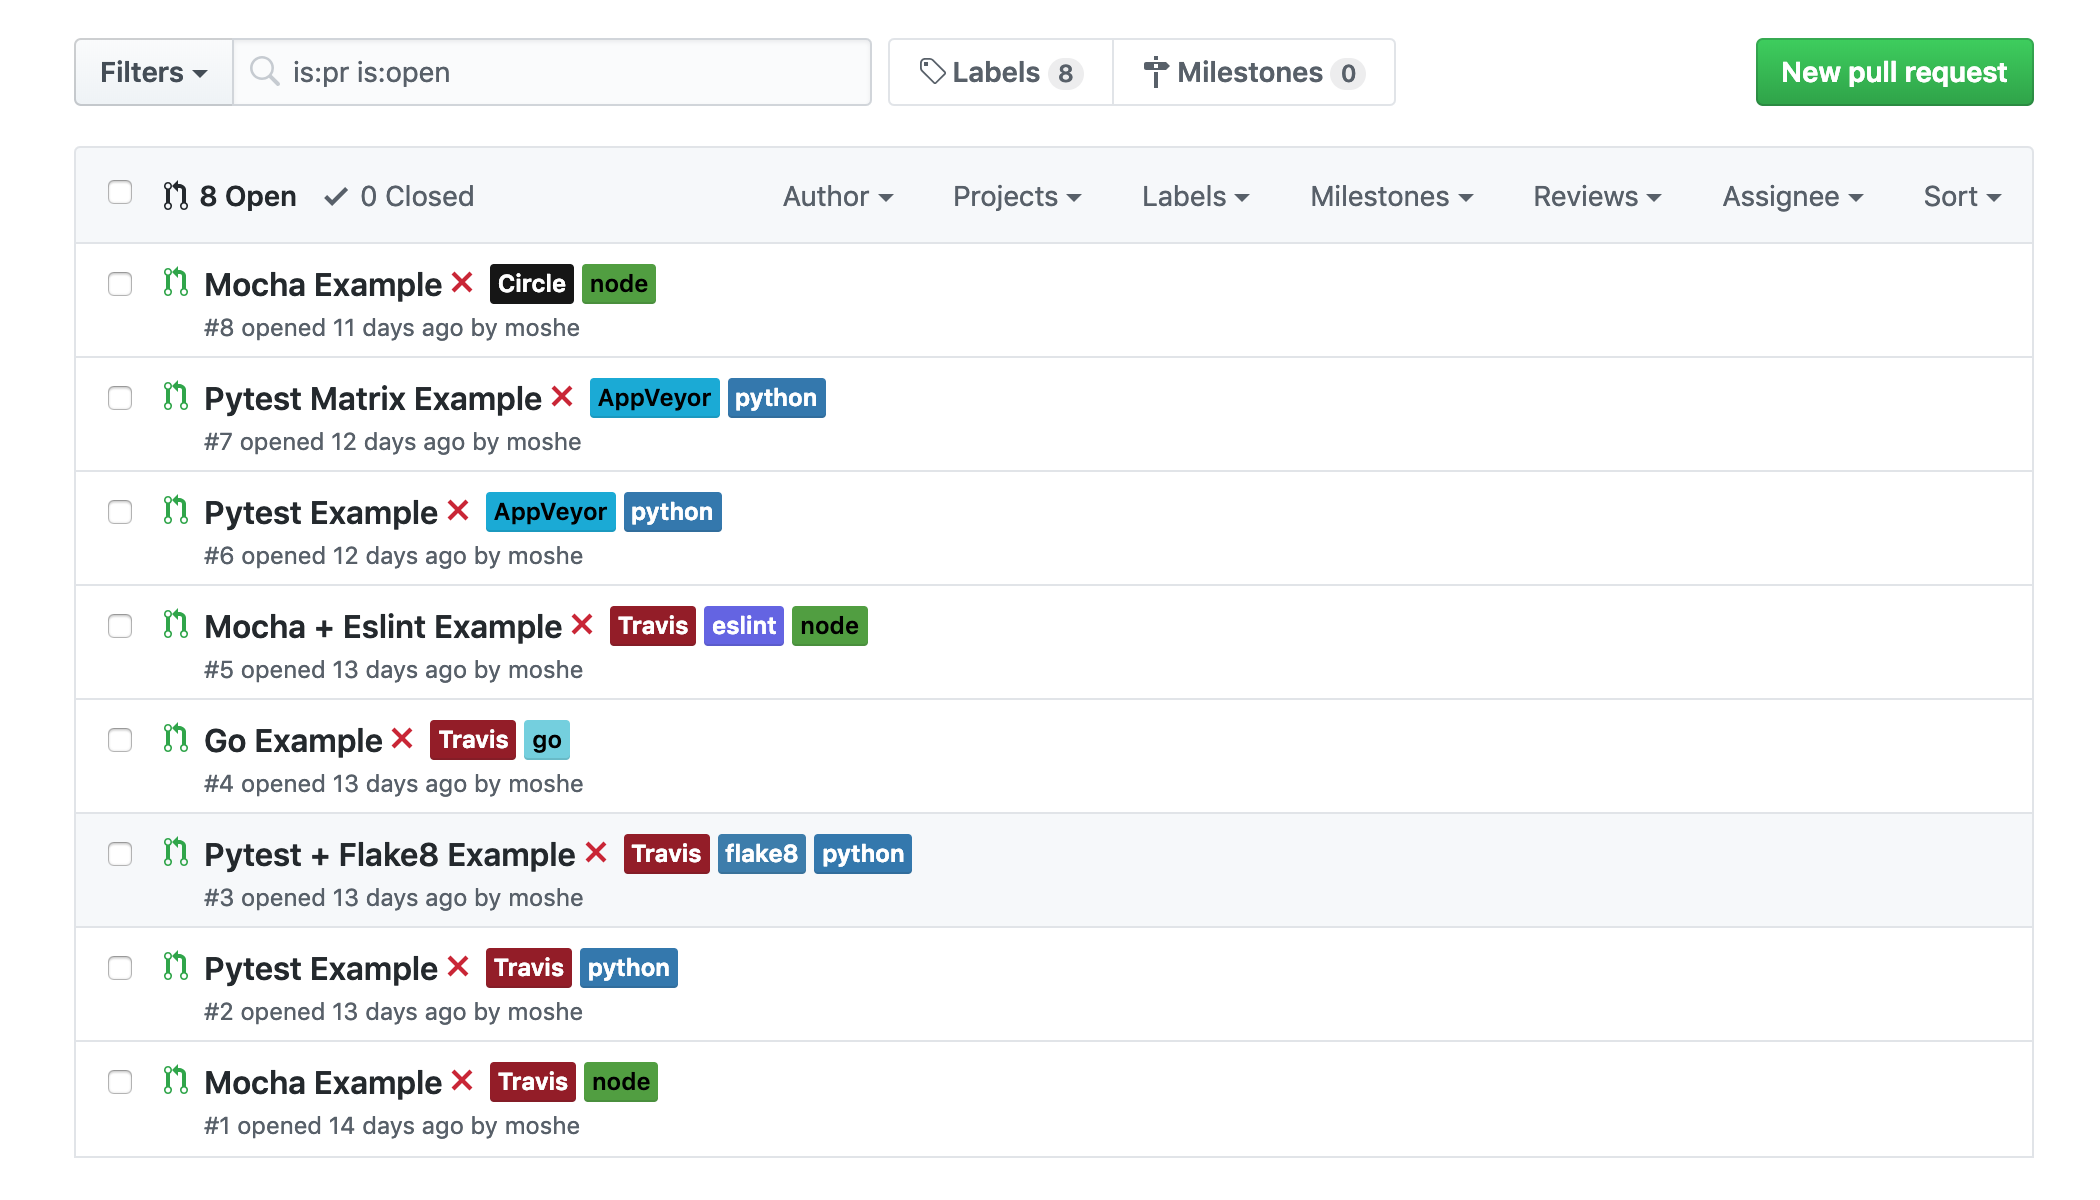The width and height of the screenshot is (2100, 1200).
Task: Click the milestone signpost icon
Action: coord(1155,72)
